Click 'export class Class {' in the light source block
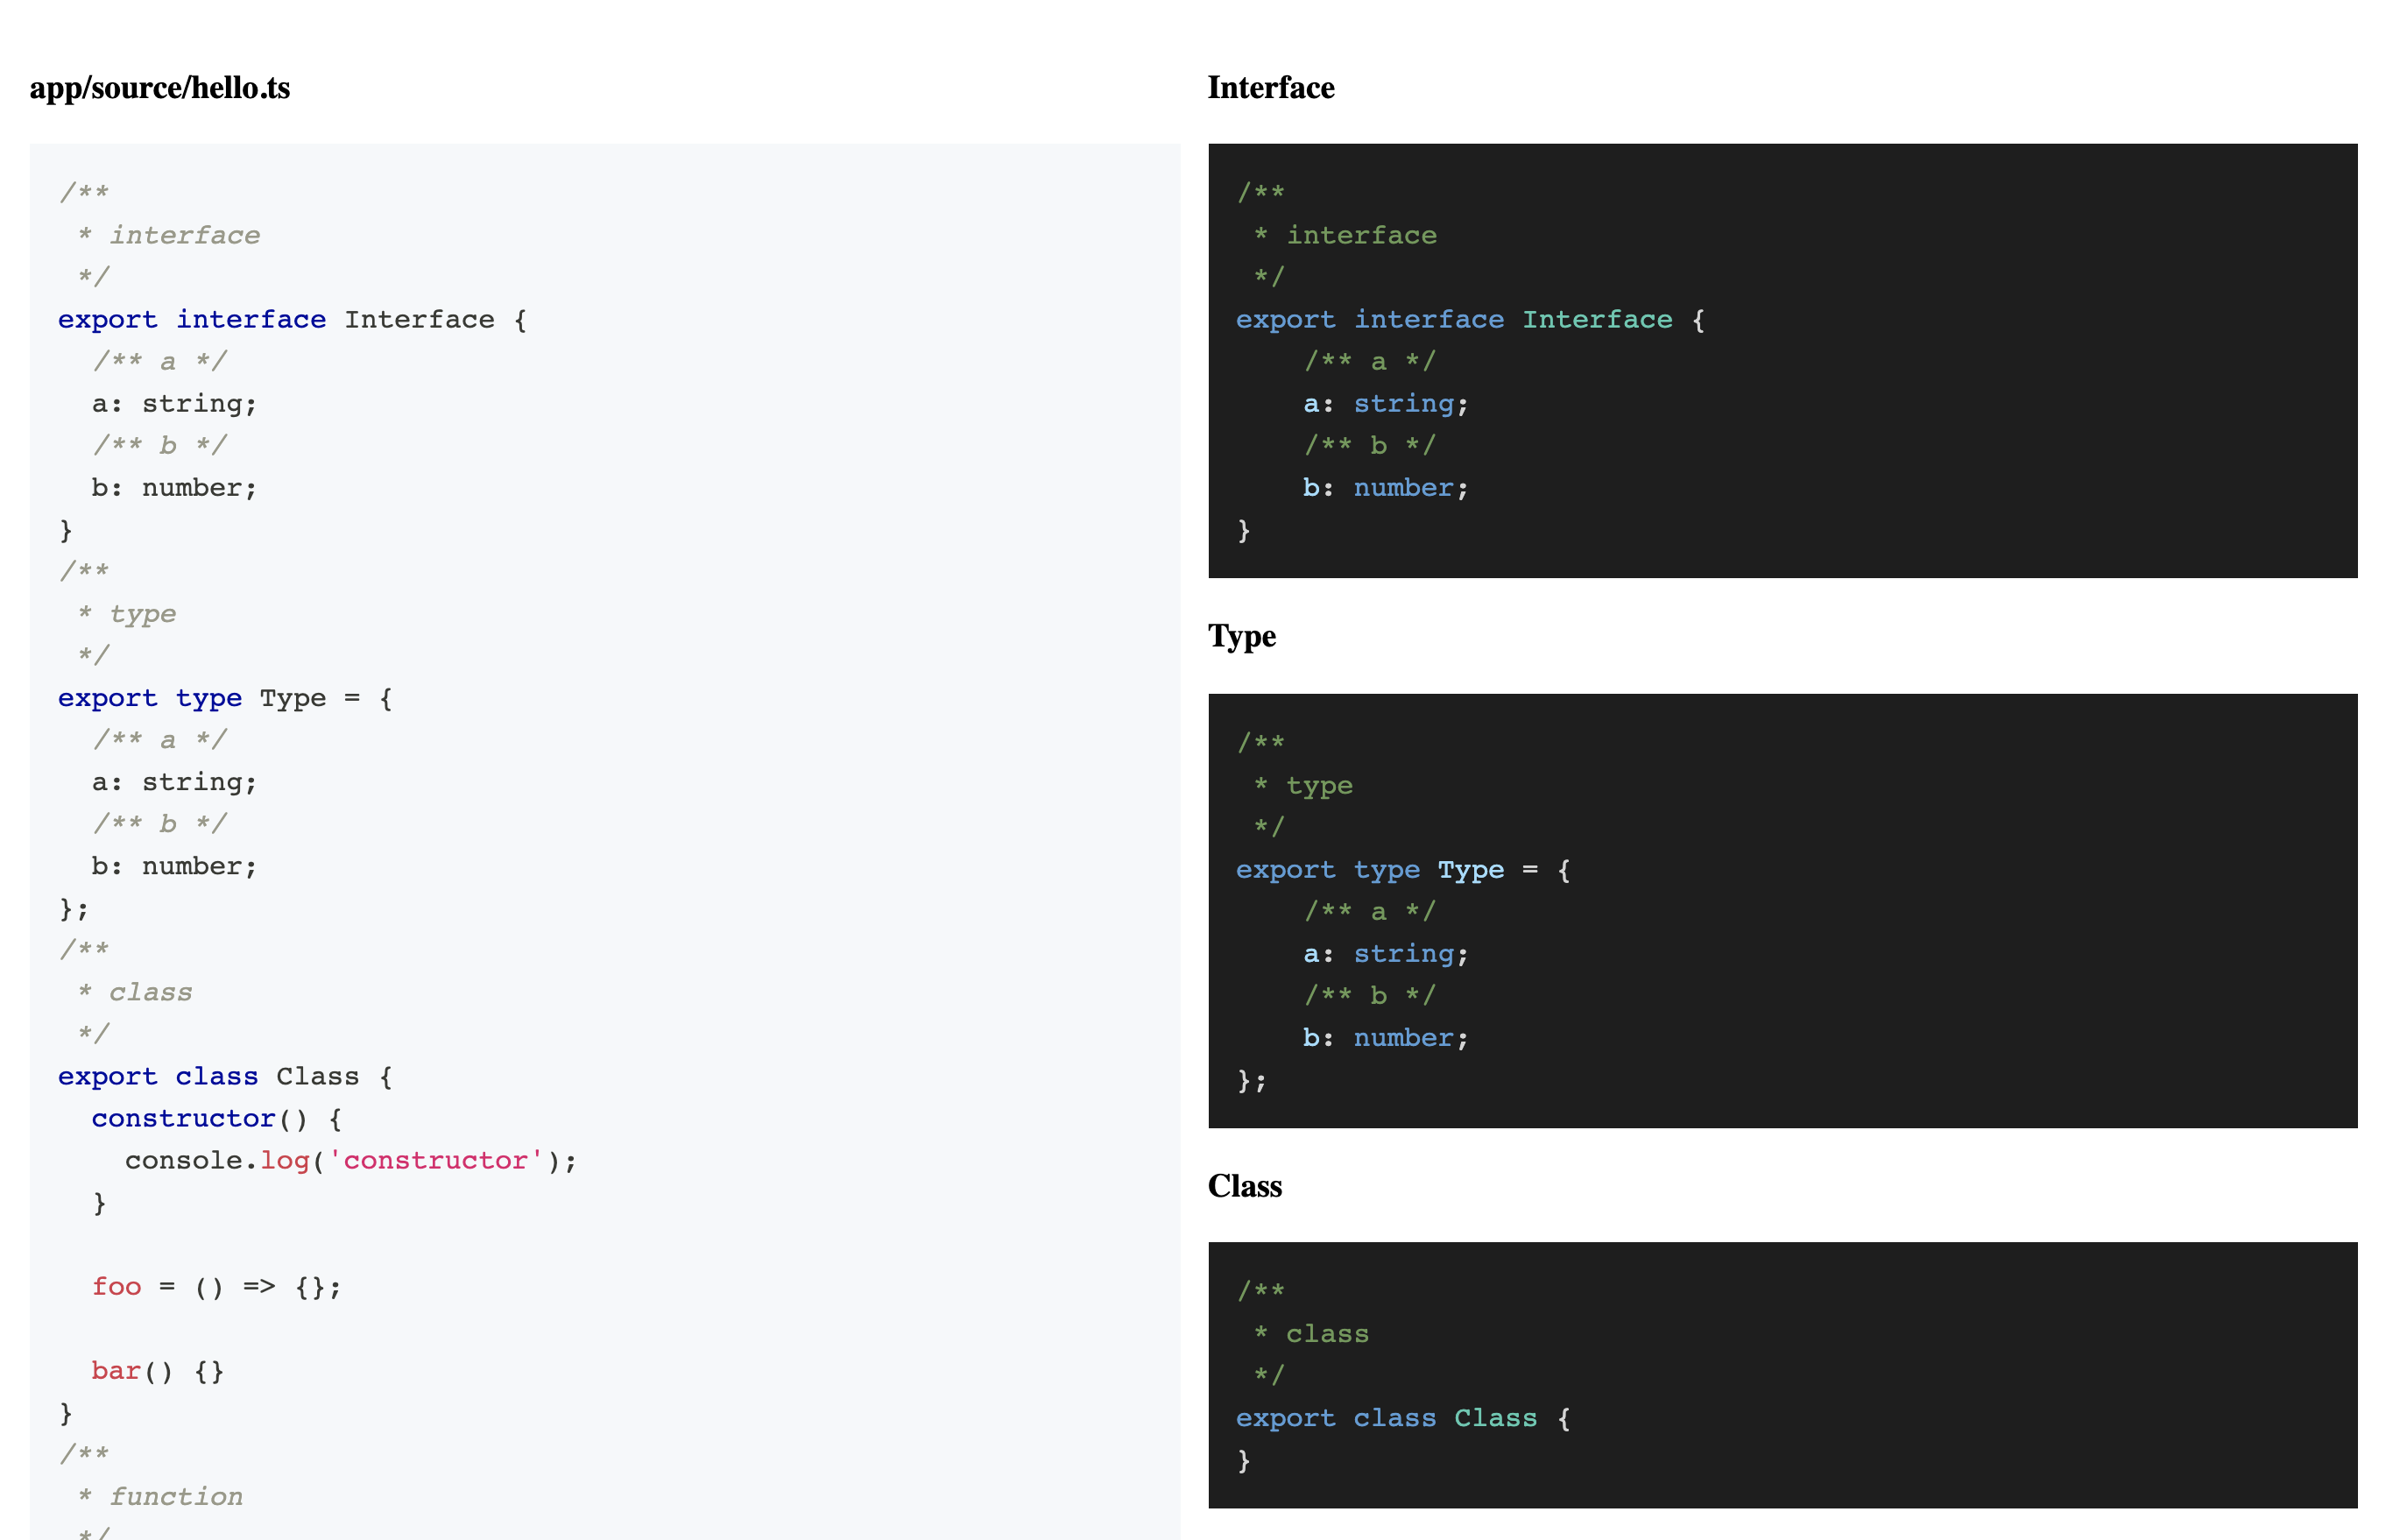Image resolution: width=2386 pixels, height=1540 pixels. click(x=224, y=1077)
